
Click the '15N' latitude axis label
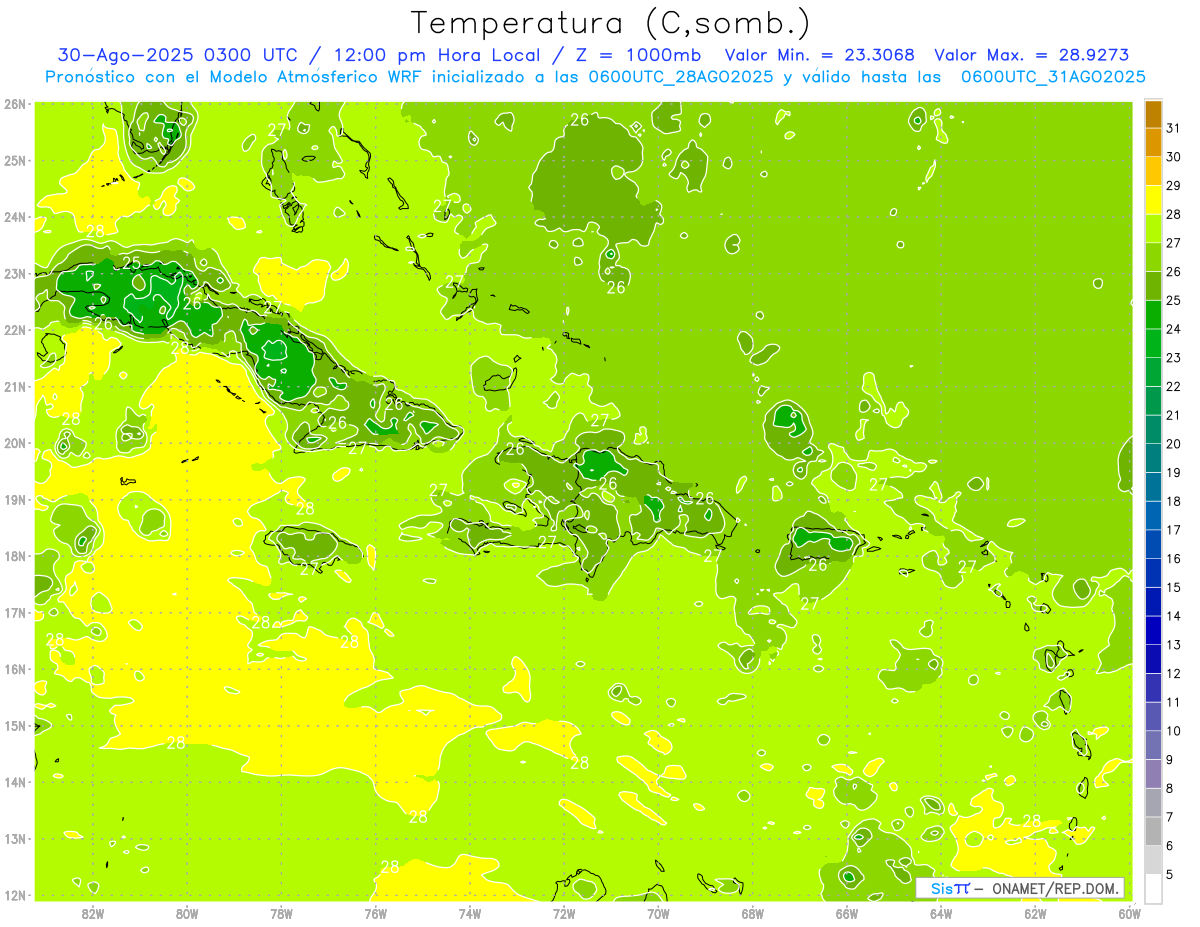15,725
